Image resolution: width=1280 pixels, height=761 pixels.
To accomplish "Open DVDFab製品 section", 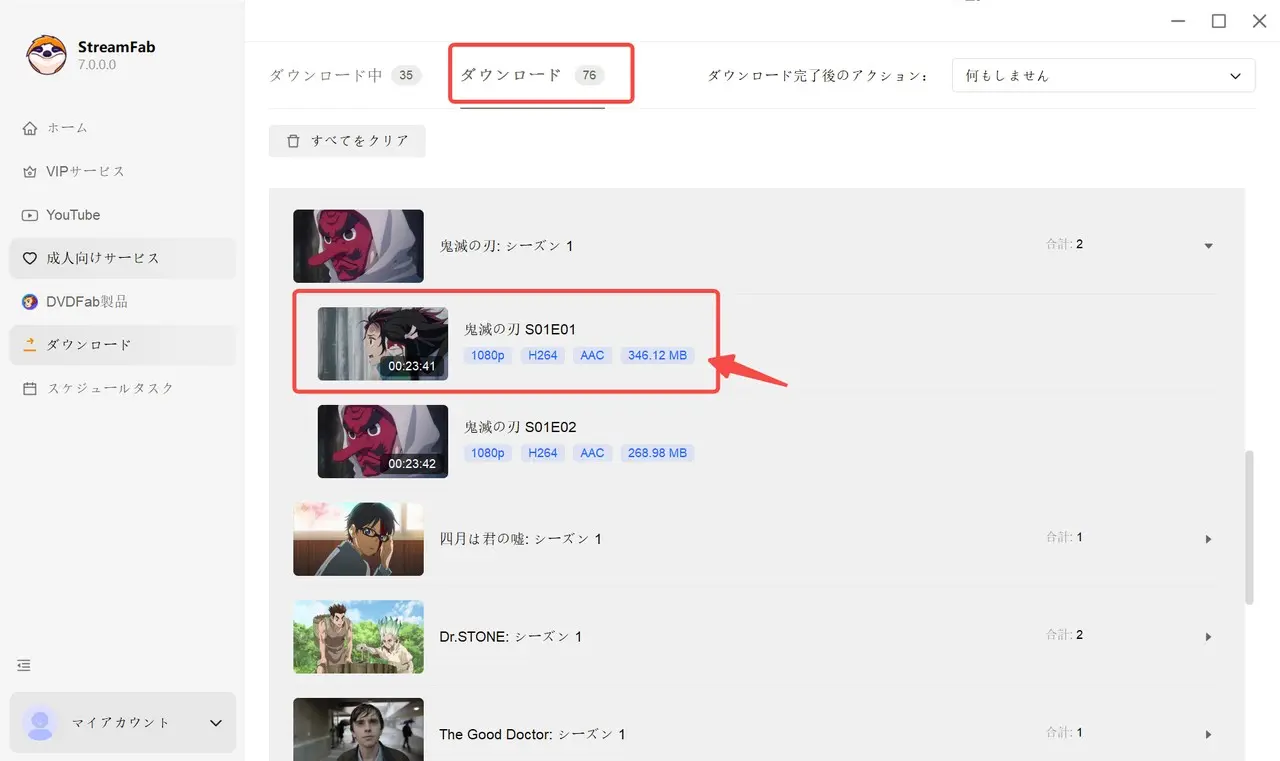I will click(123, 302).
